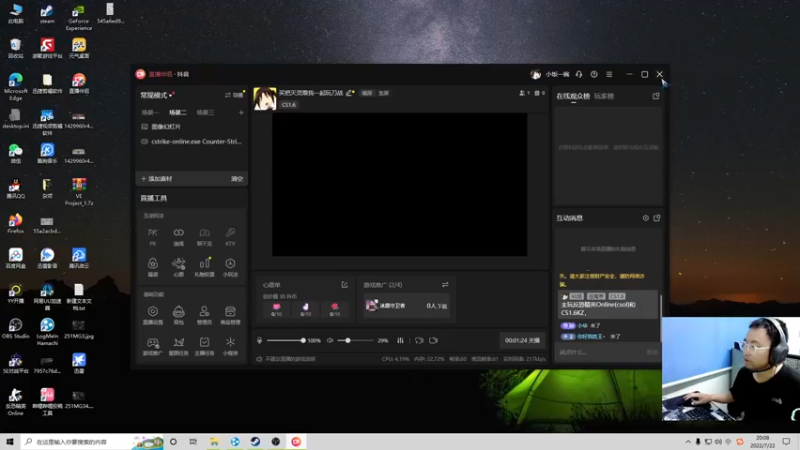Viewport: 800px width, 450px height.
Task: Click 清空 to clear sources
Action: 237,179
